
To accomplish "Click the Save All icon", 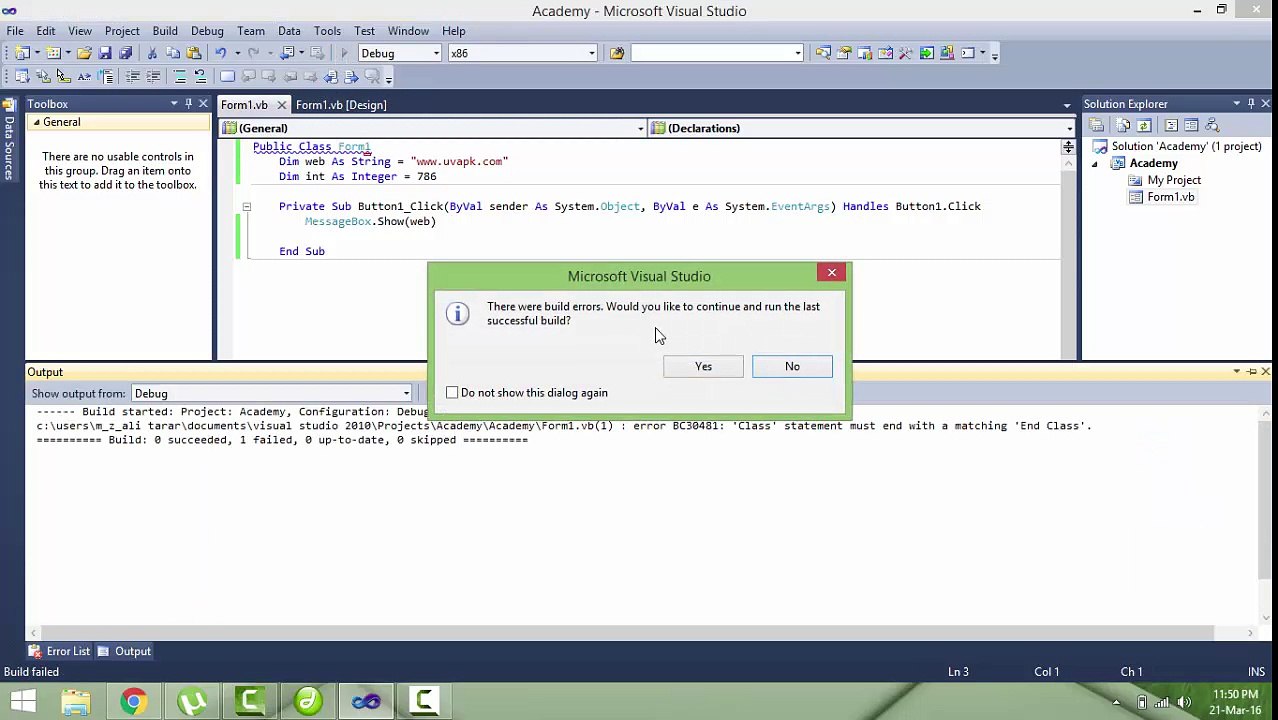I will click(125, 53).
